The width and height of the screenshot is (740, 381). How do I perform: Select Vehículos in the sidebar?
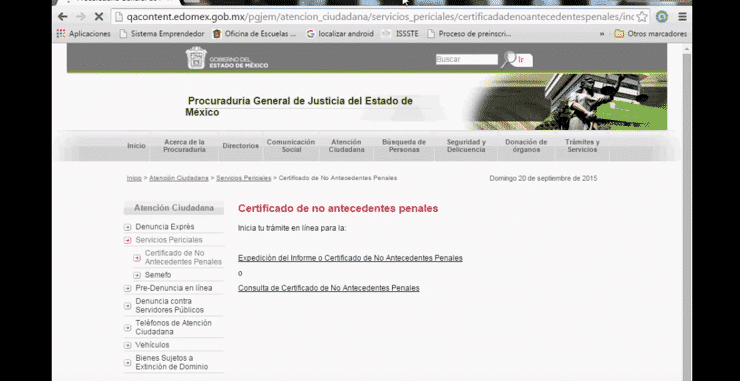152,345
